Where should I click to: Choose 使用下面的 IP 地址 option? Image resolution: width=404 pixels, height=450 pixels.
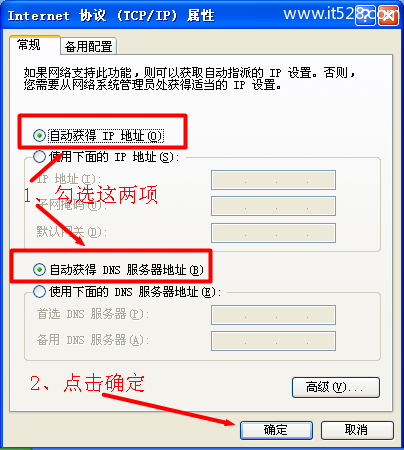[39, 157]
